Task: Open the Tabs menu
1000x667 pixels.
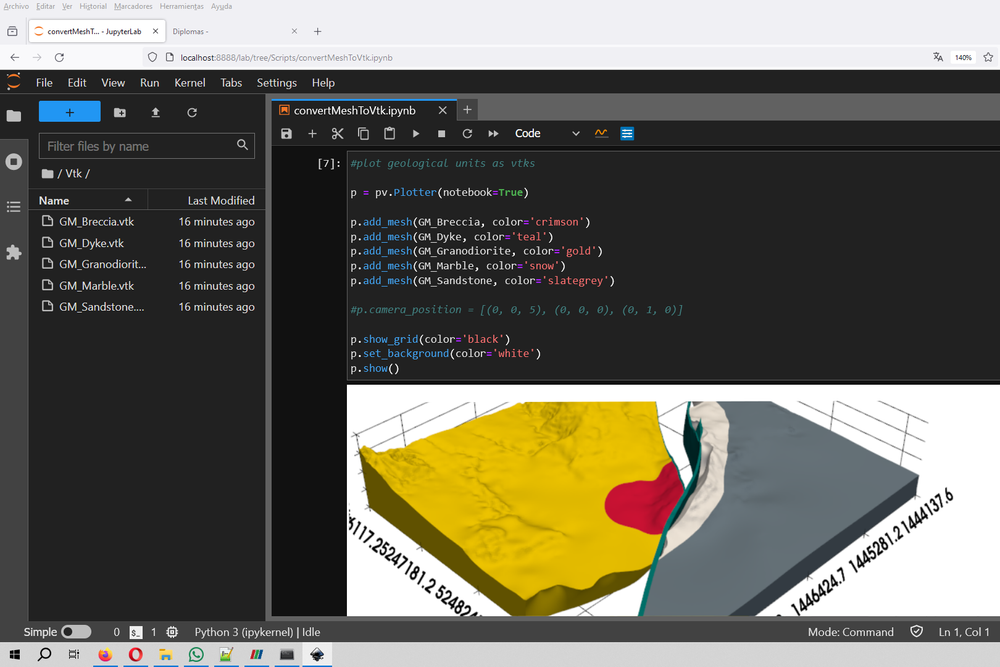Action: (x=231, y=83)
